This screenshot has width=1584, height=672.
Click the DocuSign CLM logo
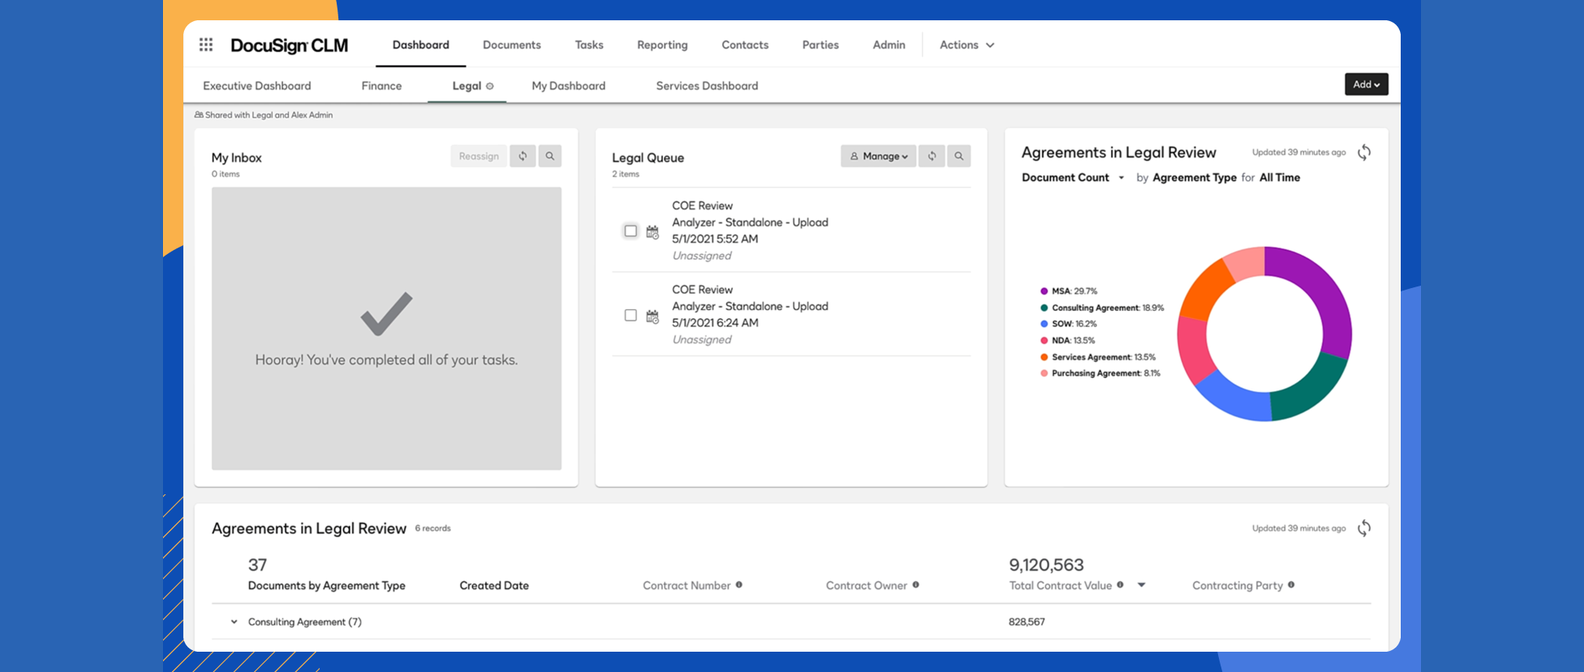289,45
